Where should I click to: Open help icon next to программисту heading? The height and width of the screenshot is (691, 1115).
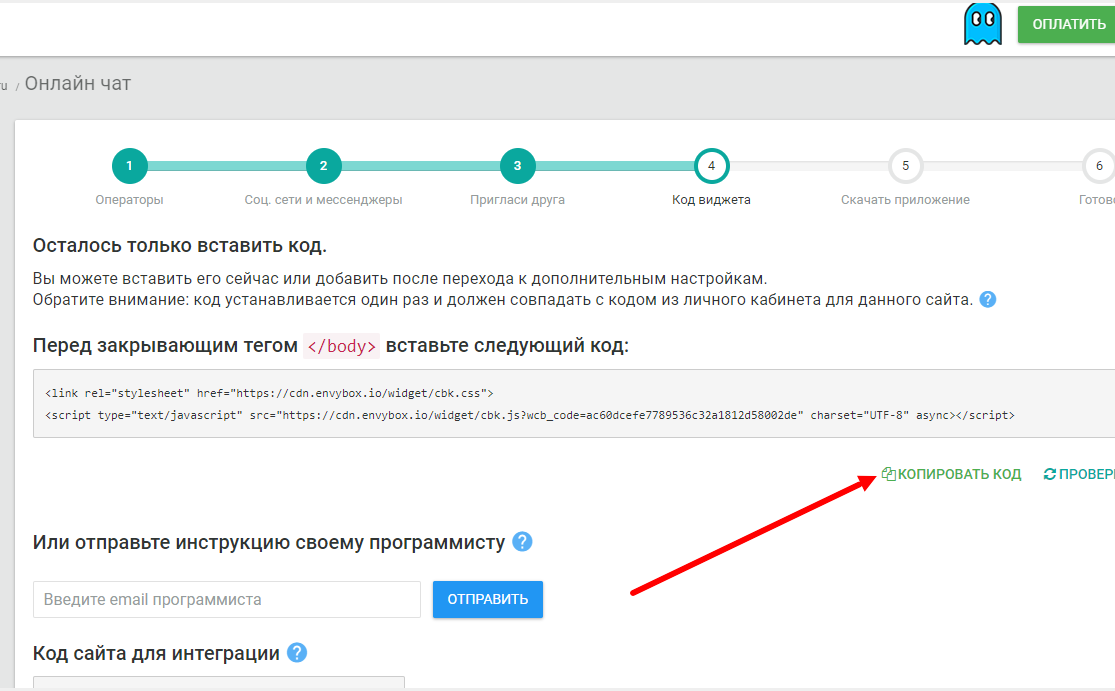[x=522, y=542]
